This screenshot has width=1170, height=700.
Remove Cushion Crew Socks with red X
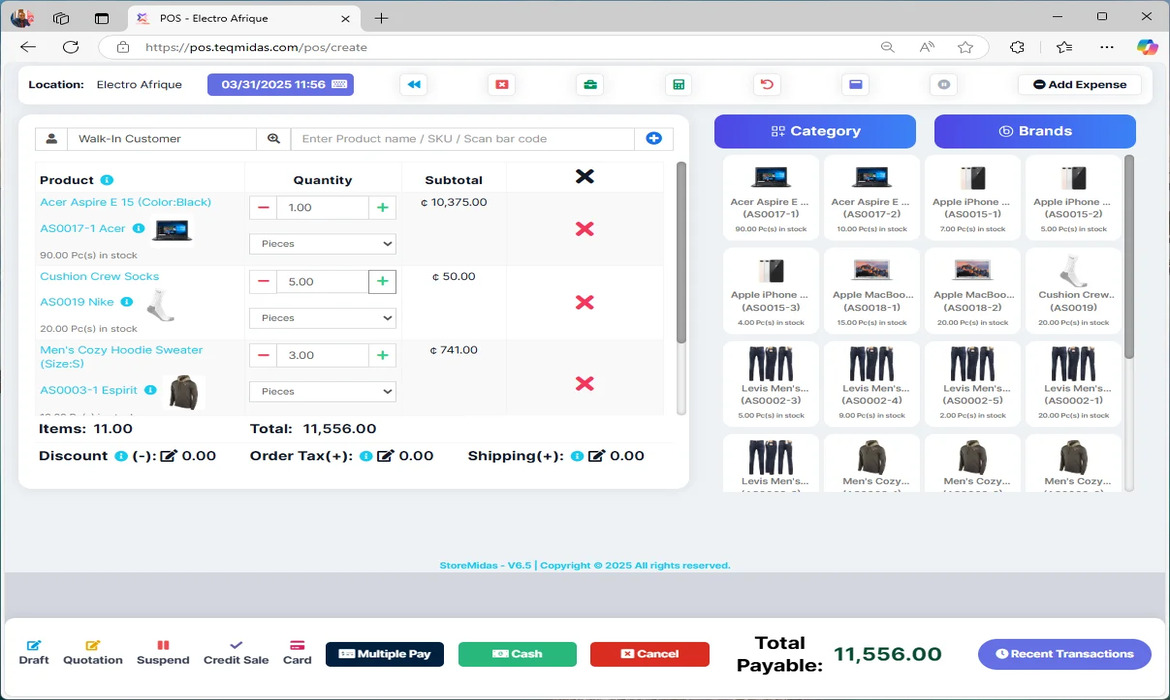(x=585, y=302)
